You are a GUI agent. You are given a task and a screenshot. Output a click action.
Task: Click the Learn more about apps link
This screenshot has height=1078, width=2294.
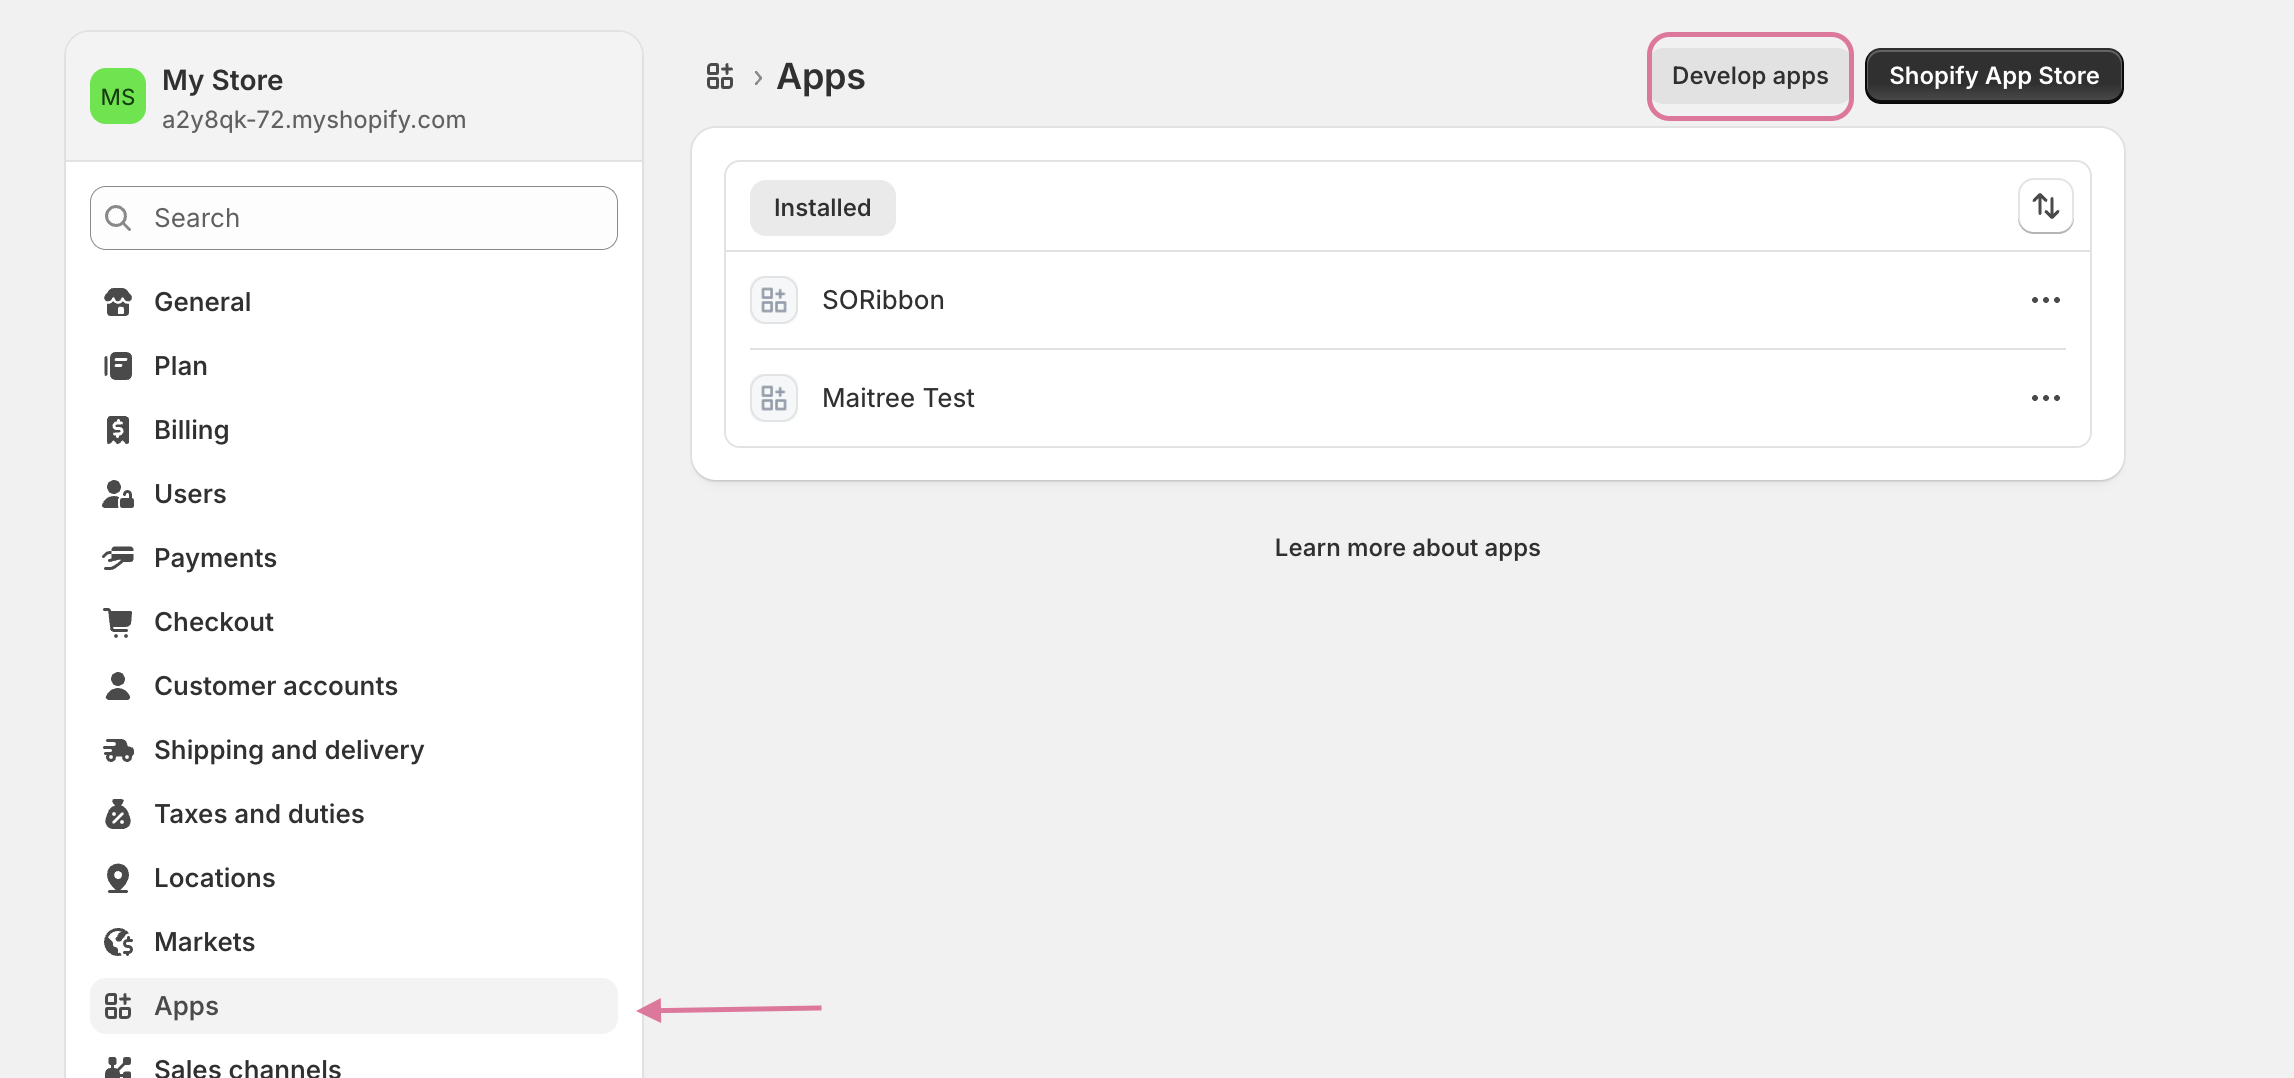(1407, 547)
